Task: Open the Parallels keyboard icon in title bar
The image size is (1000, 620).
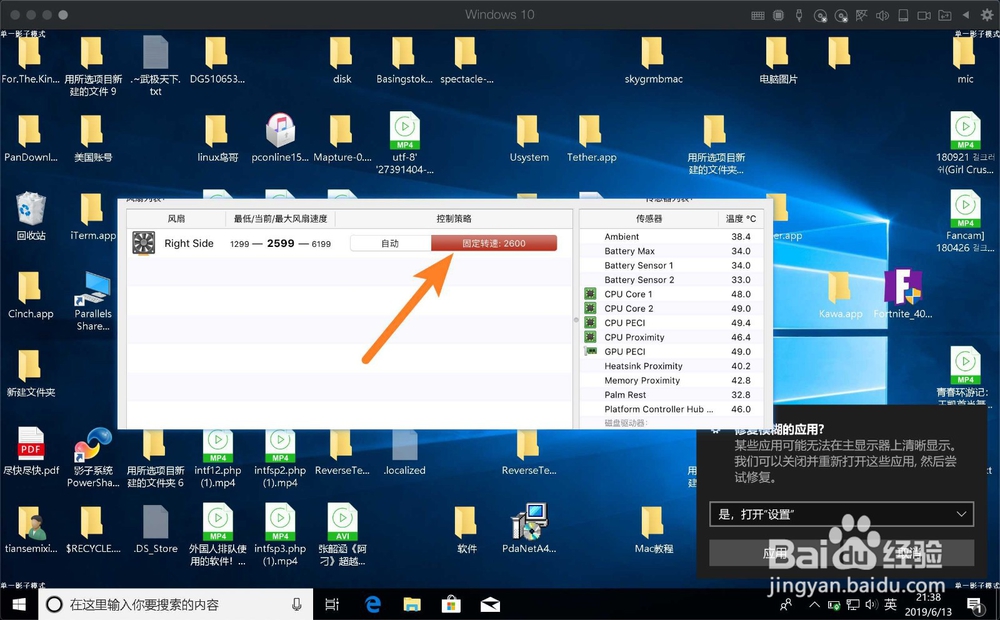Action: pos(758,15)
